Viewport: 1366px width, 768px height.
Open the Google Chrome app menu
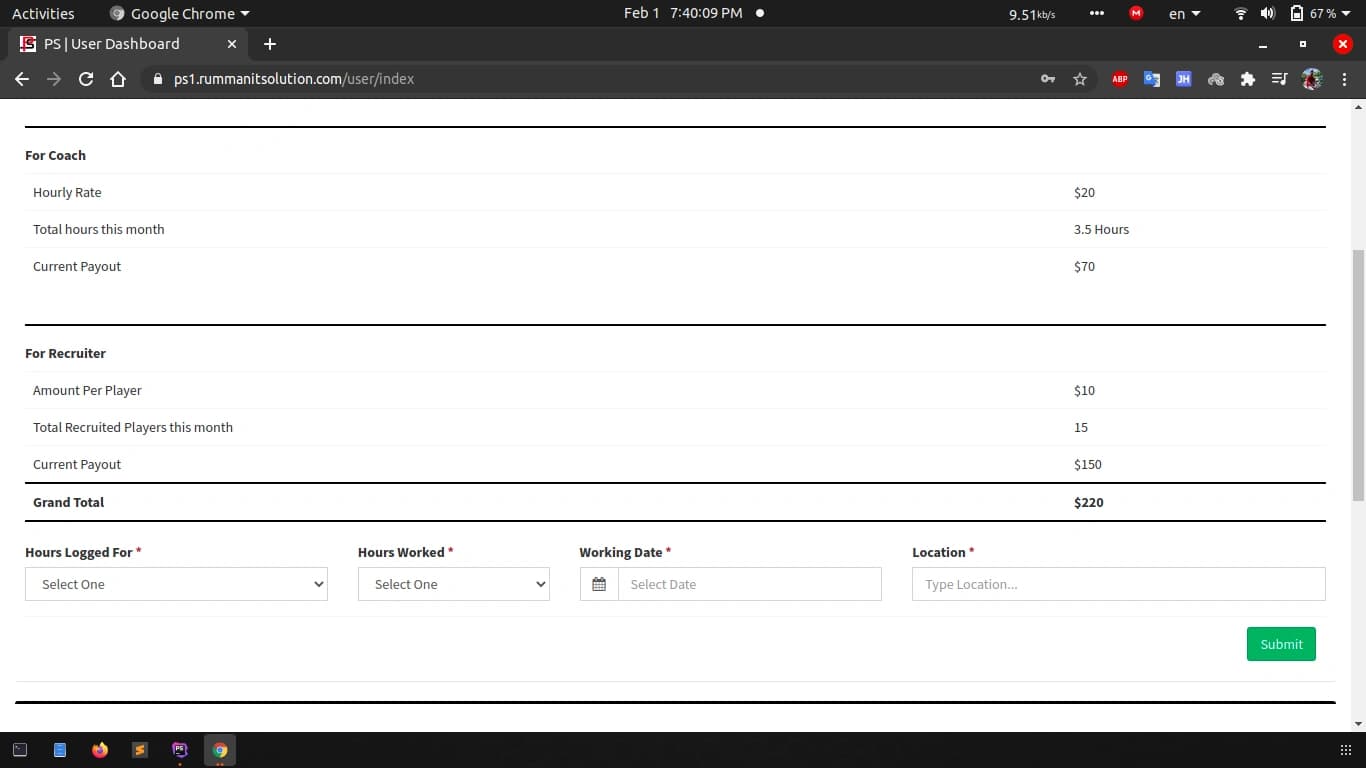pos(180,14)
